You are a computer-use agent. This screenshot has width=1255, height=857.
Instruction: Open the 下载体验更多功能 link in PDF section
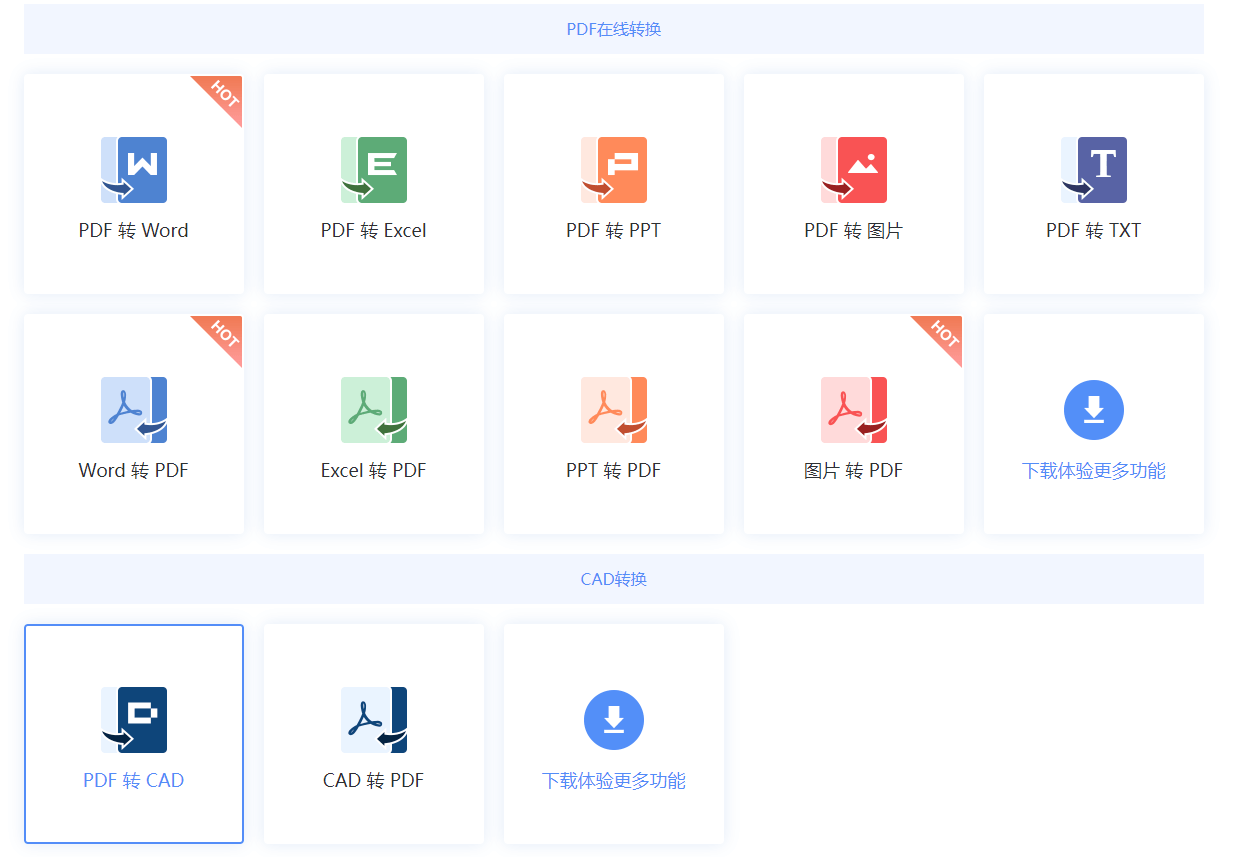coord(1094,471)
